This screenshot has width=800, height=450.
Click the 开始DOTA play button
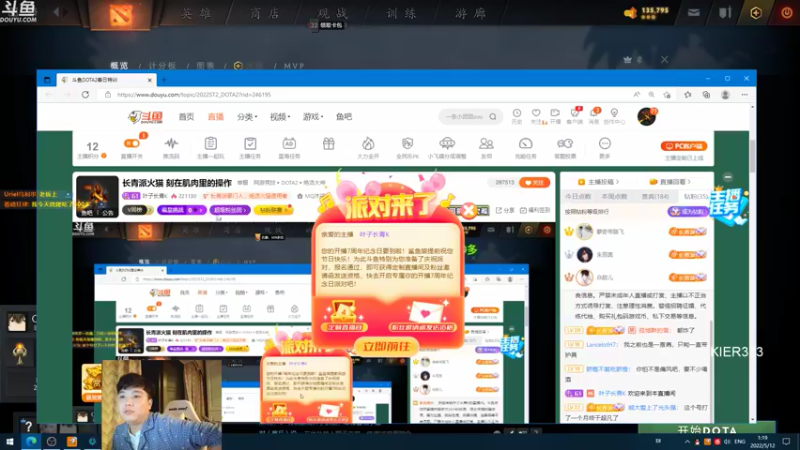707,429
